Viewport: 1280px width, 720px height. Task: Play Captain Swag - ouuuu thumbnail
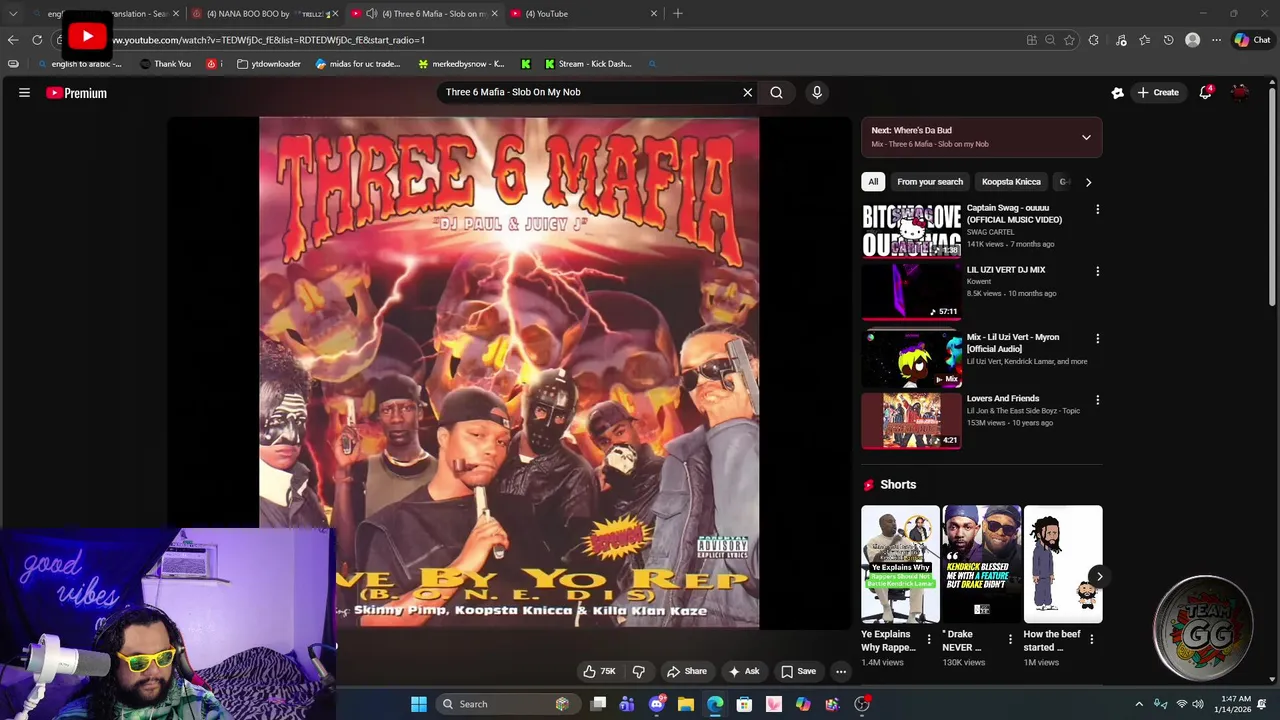point(911,230)
